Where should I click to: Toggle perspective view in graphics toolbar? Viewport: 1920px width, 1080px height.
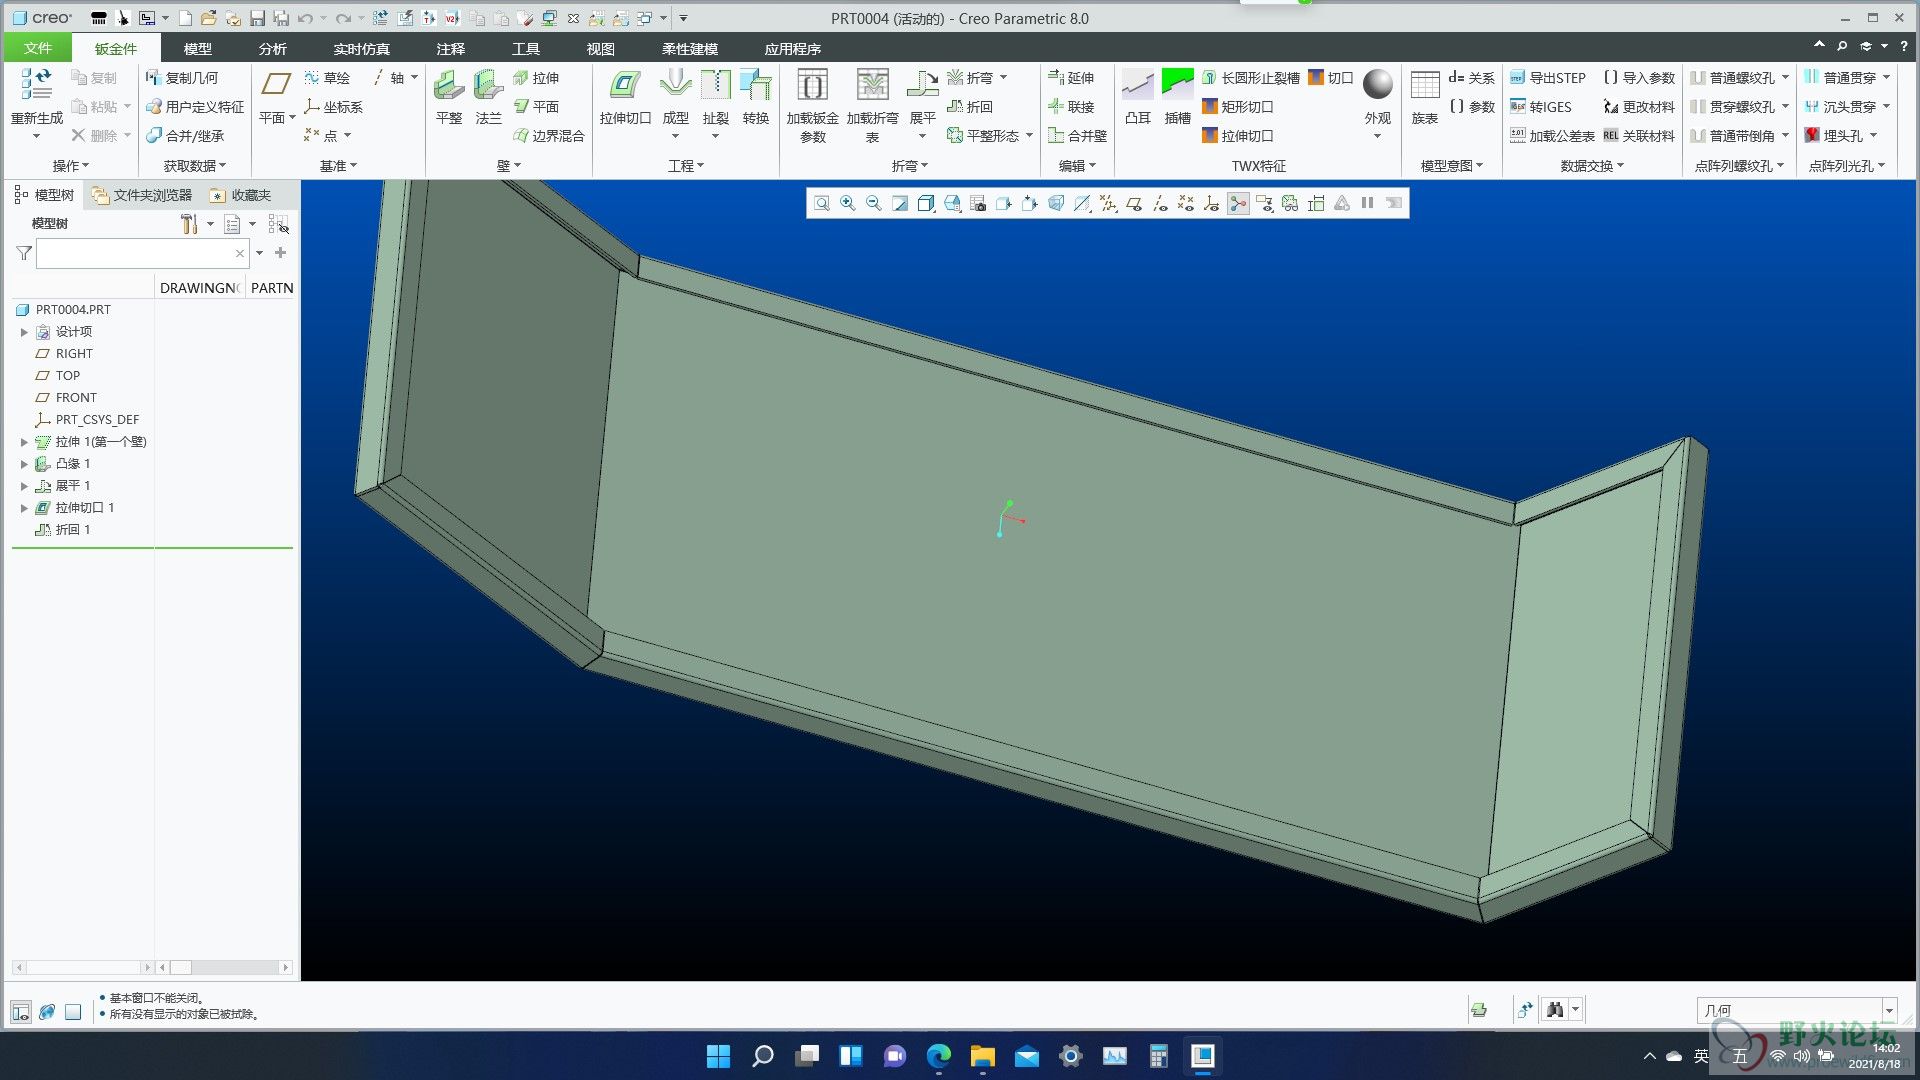tap(1056, 203)
